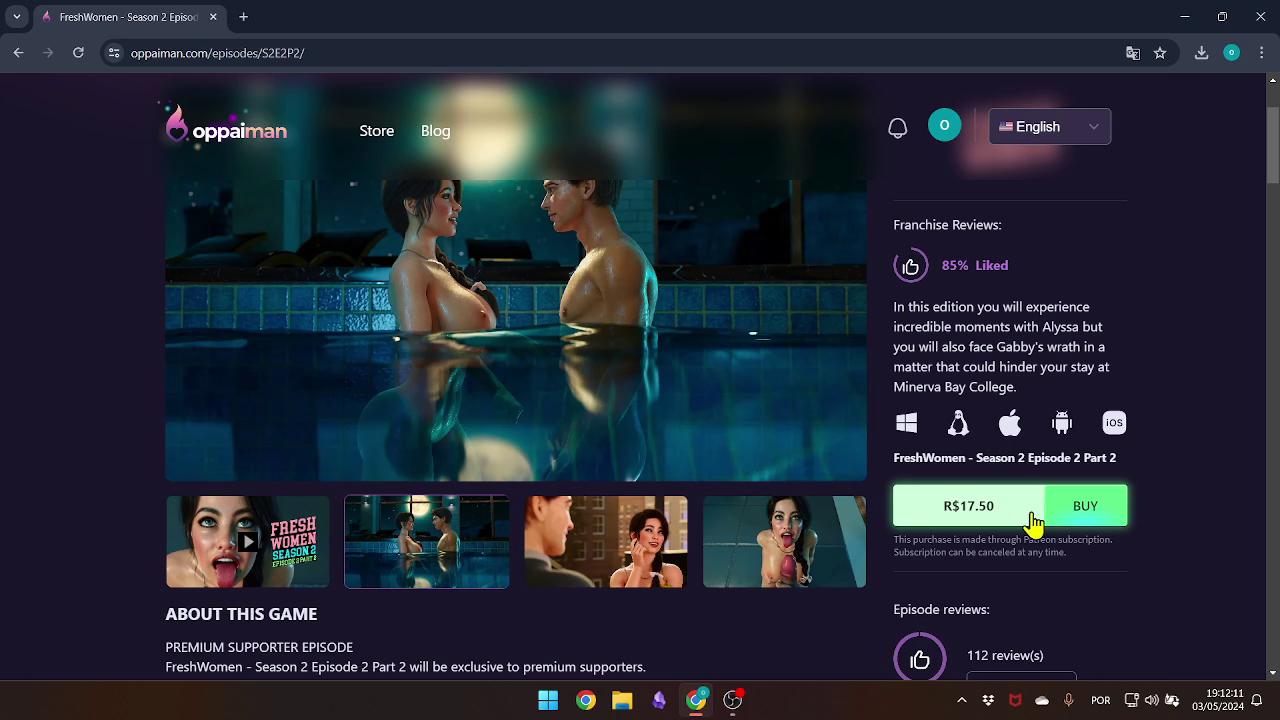Select the third screenshot thumbnail, brick wall
The width and height of the screenshot is (1280, 720).
click(x=606, y=542)
